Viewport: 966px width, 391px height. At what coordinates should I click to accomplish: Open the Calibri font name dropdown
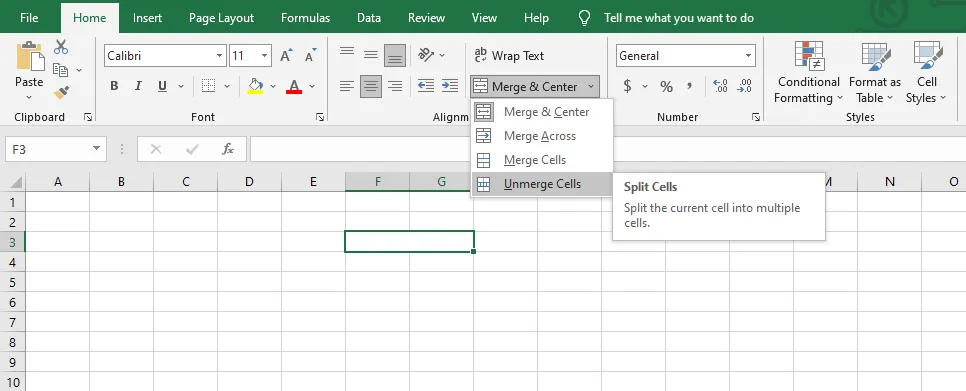tap(219, 56)
